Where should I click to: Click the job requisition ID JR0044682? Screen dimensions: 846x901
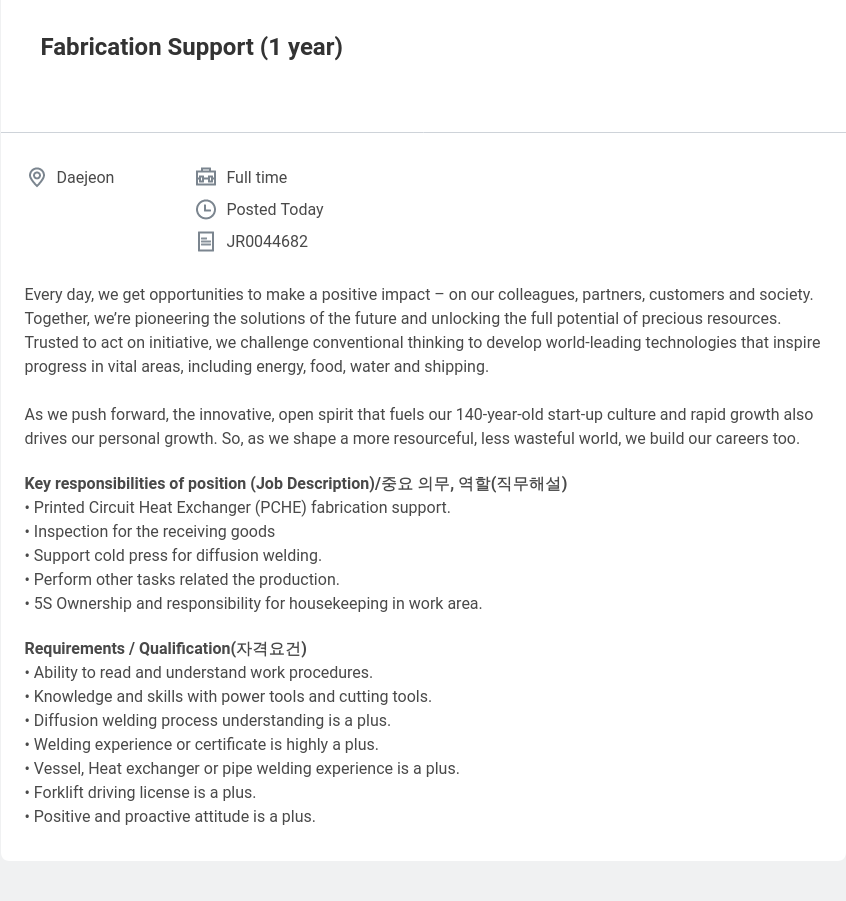[267, 241]
